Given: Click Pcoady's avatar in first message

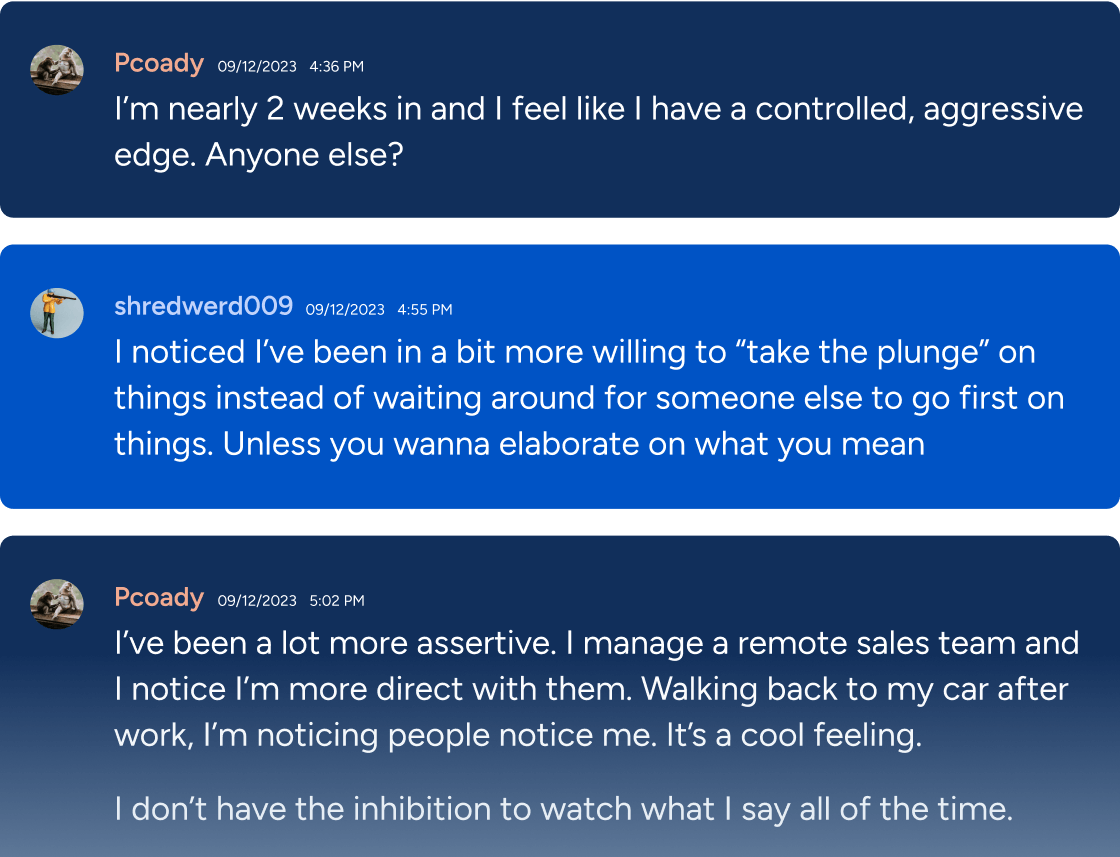Looking at the screenshot, I should click(x=56, y=69).
